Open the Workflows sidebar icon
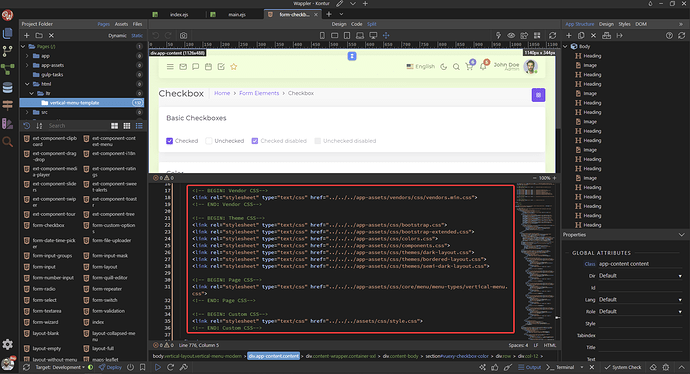690x374 pixels. click(7, 69)
